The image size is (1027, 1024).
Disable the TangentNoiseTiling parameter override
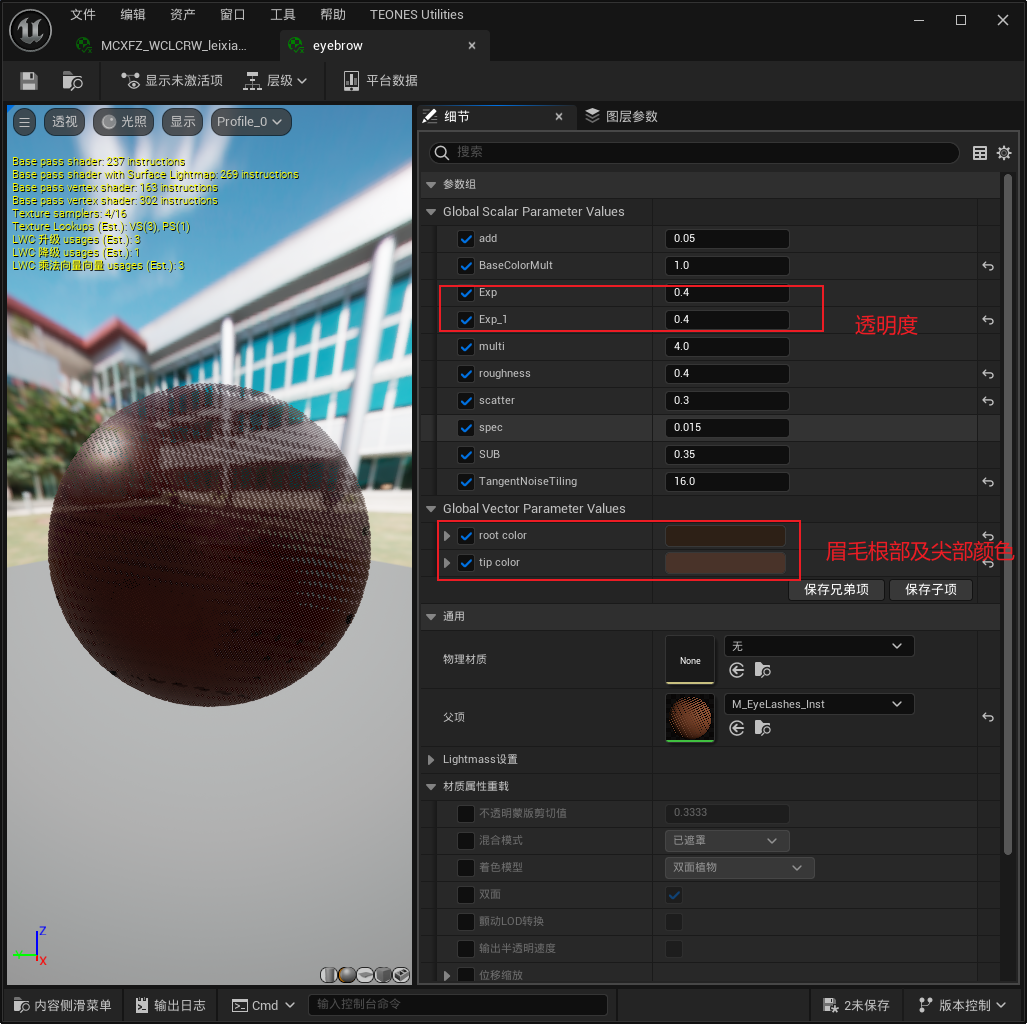click(465, 482)
